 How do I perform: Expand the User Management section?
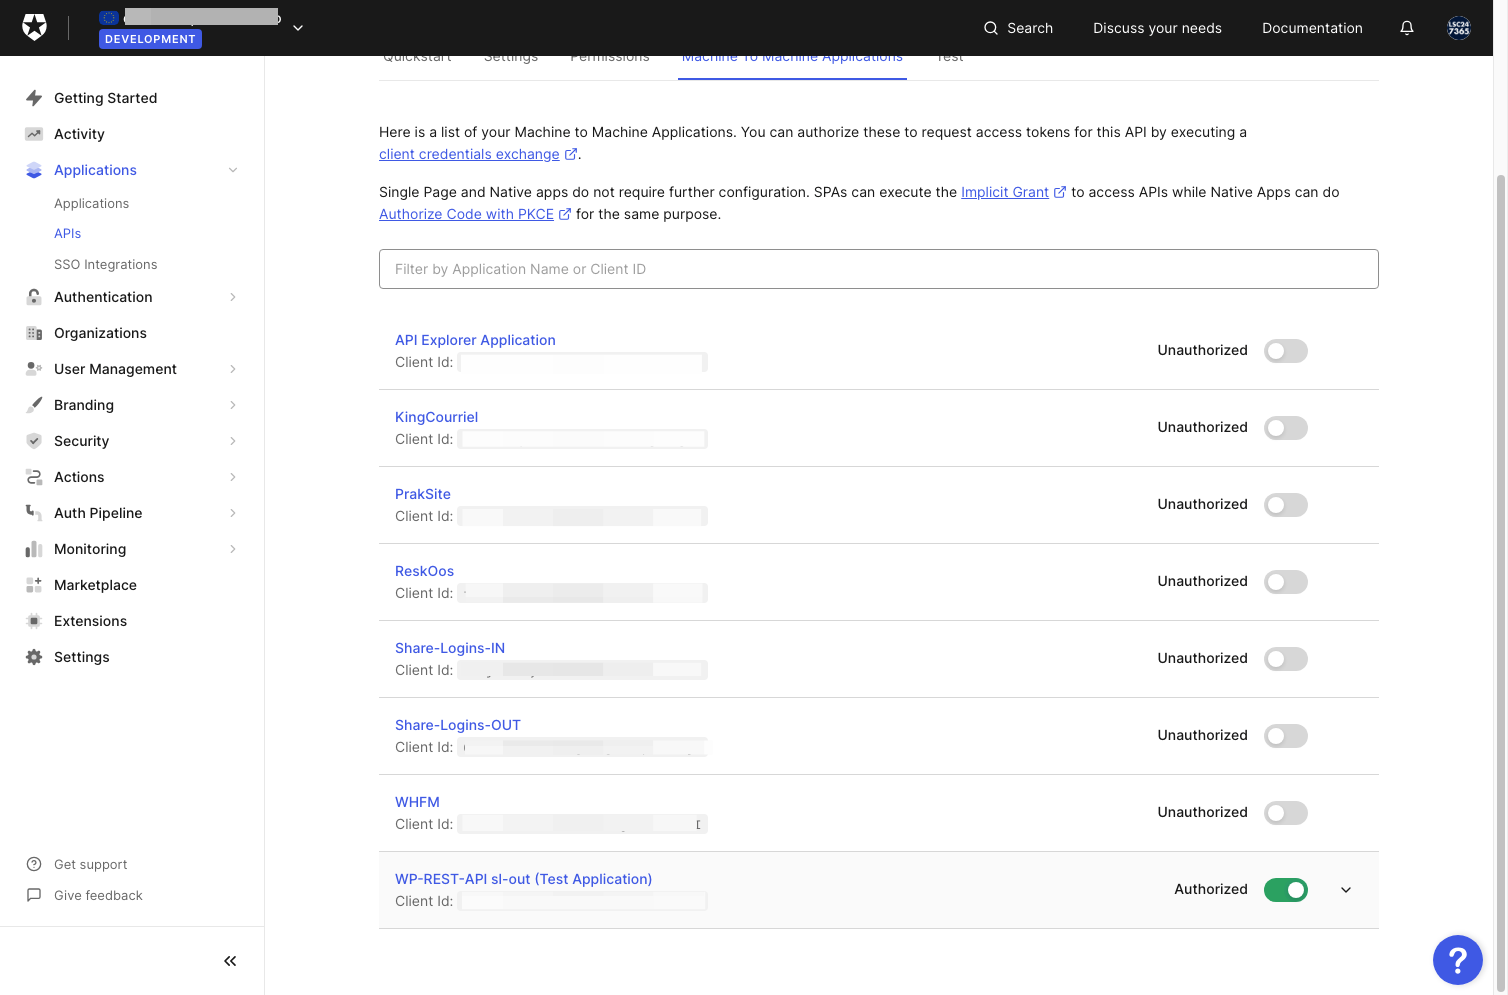(x=233, y=369)
